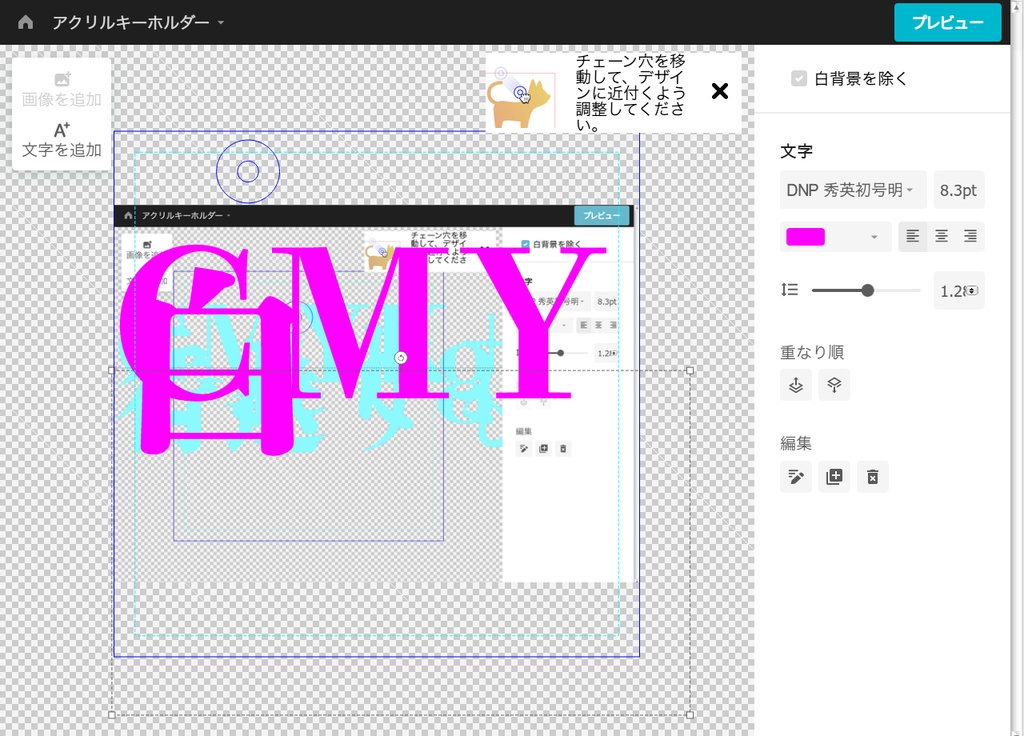Open the DNP 秀英初号明 font dropdown
The height and width of the screenshot is (736, 1024).
[853, 190]
